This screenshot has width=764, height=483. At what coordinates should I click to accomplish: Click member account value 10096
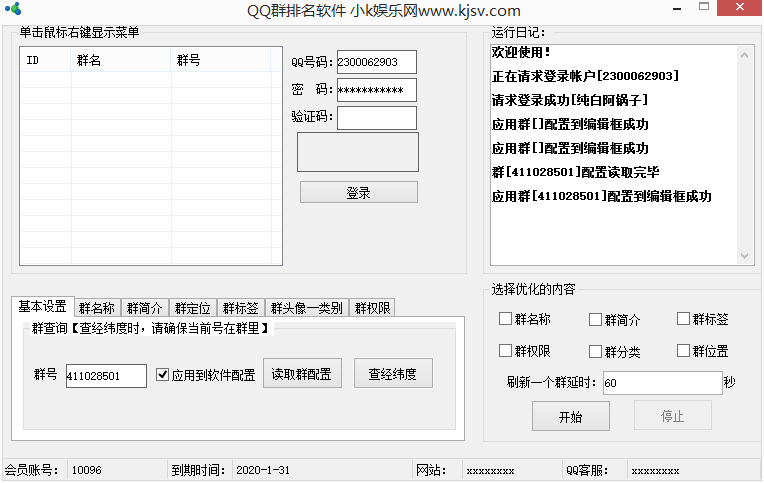[x=87, y=470]
